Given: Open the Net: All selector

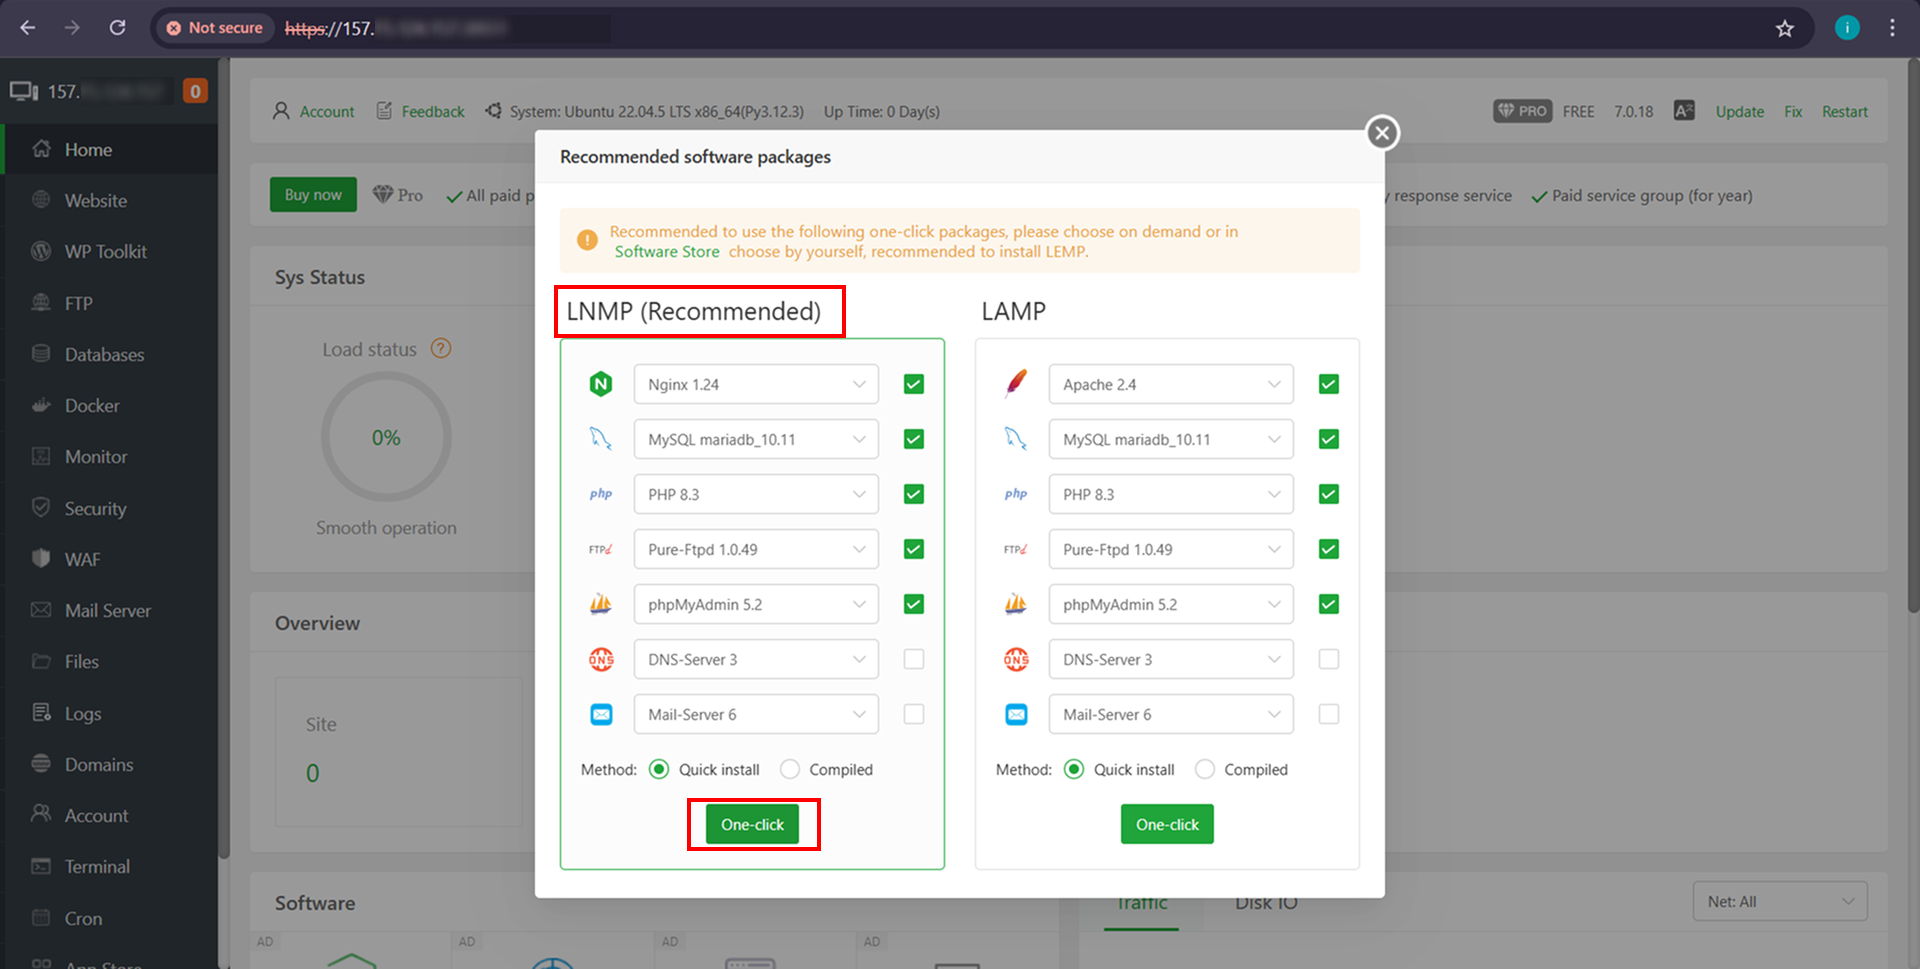Looking at the screenshot, I should (x=1779, y=901).
